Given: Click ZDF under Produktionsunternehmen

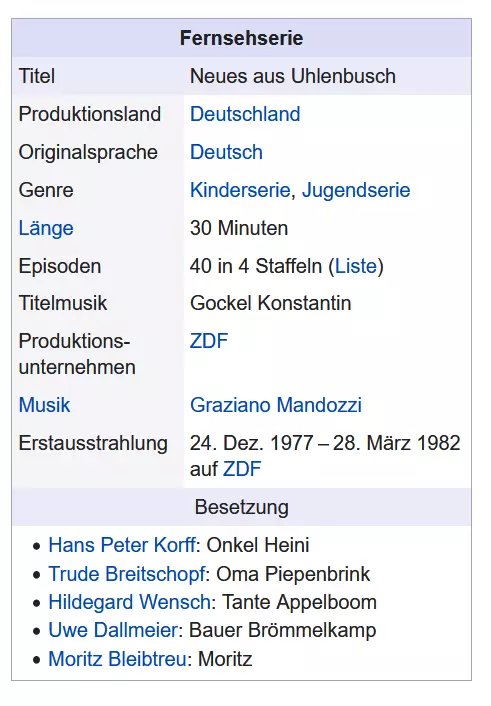Looking at the screenshot, I should [209, 341].
